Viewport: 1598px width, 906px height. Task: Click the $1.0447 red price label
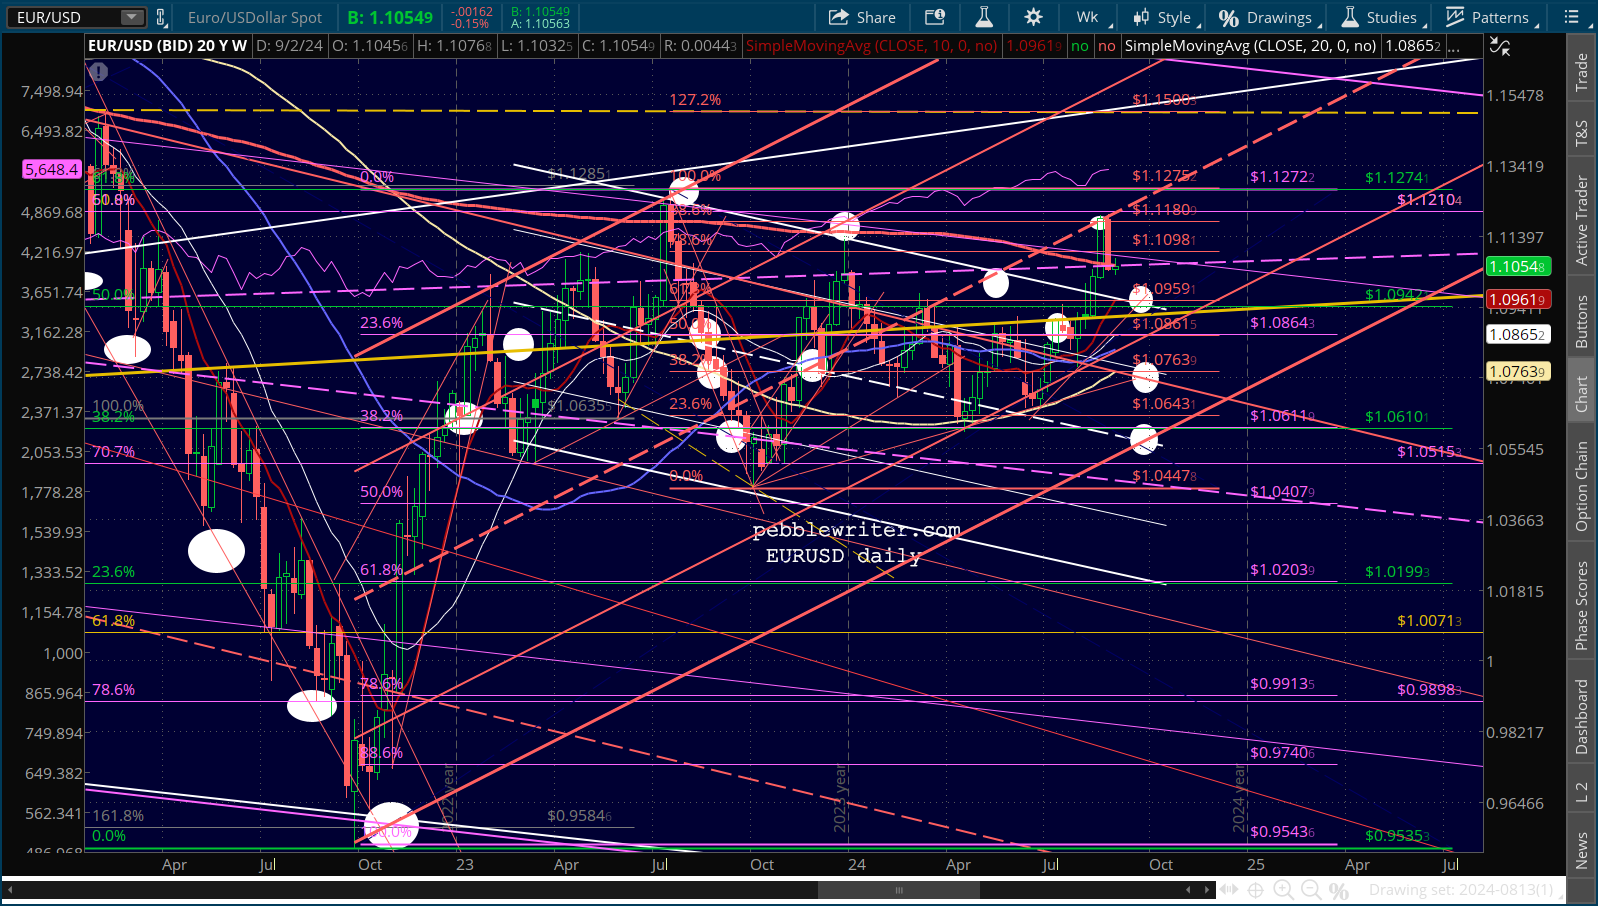pos(1164,476)
